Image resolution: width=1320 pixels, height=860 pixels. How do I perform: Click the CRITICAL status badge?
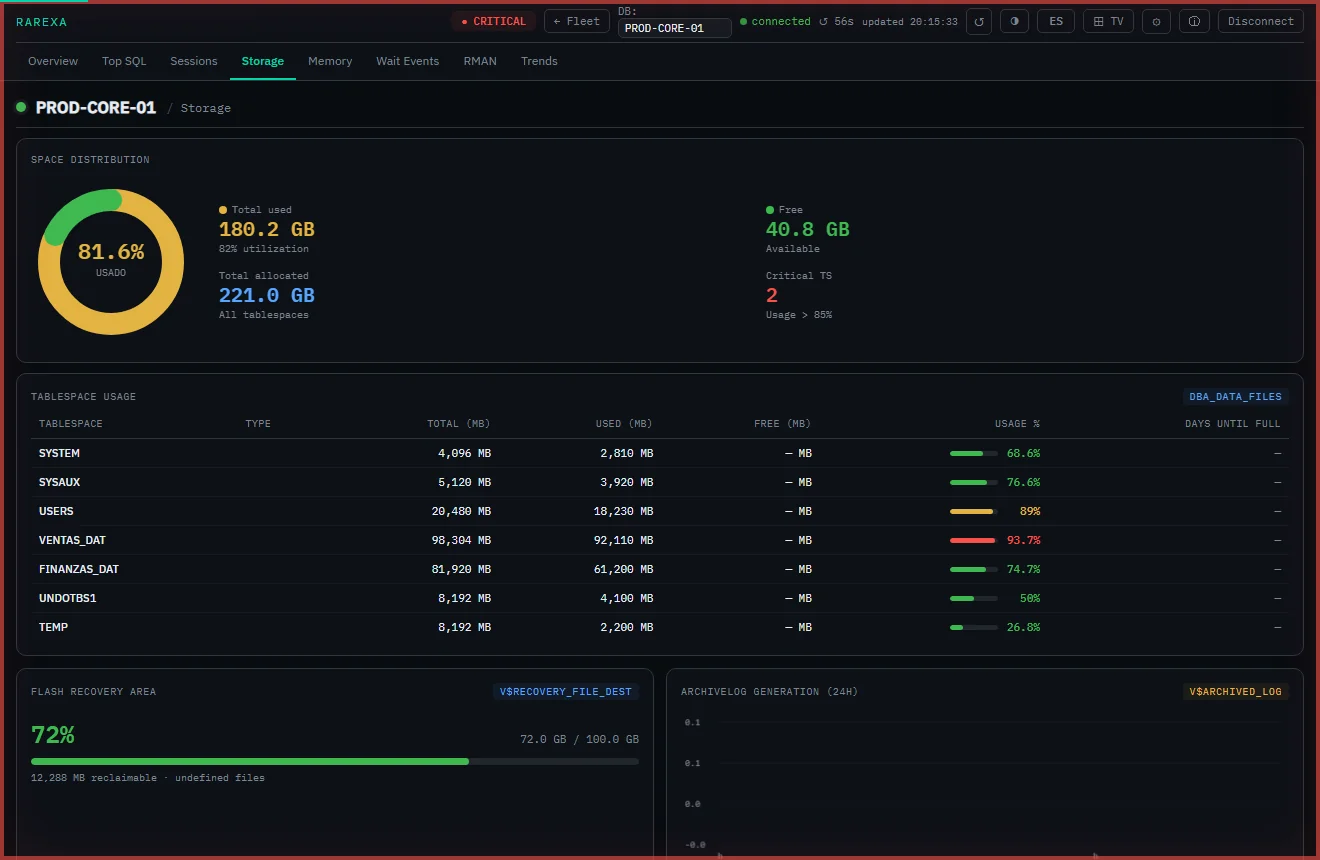(492, 21)
